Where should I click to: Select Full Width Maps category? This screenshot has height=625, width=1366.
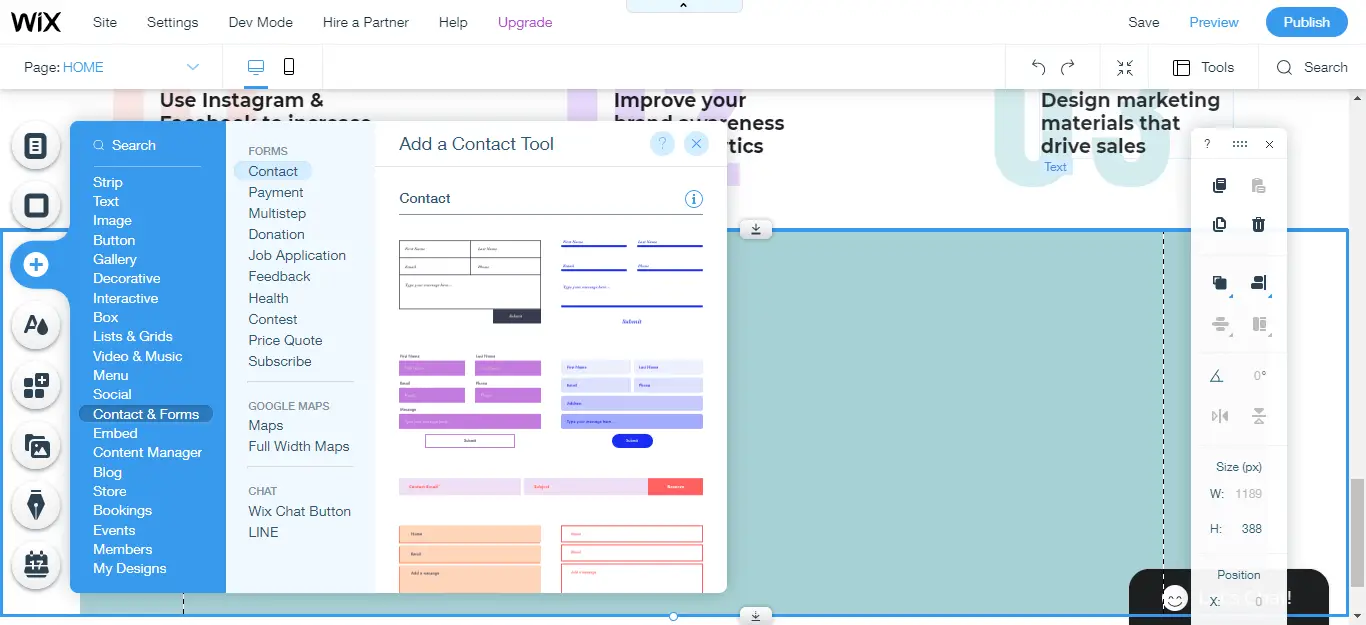coord(299,446)
